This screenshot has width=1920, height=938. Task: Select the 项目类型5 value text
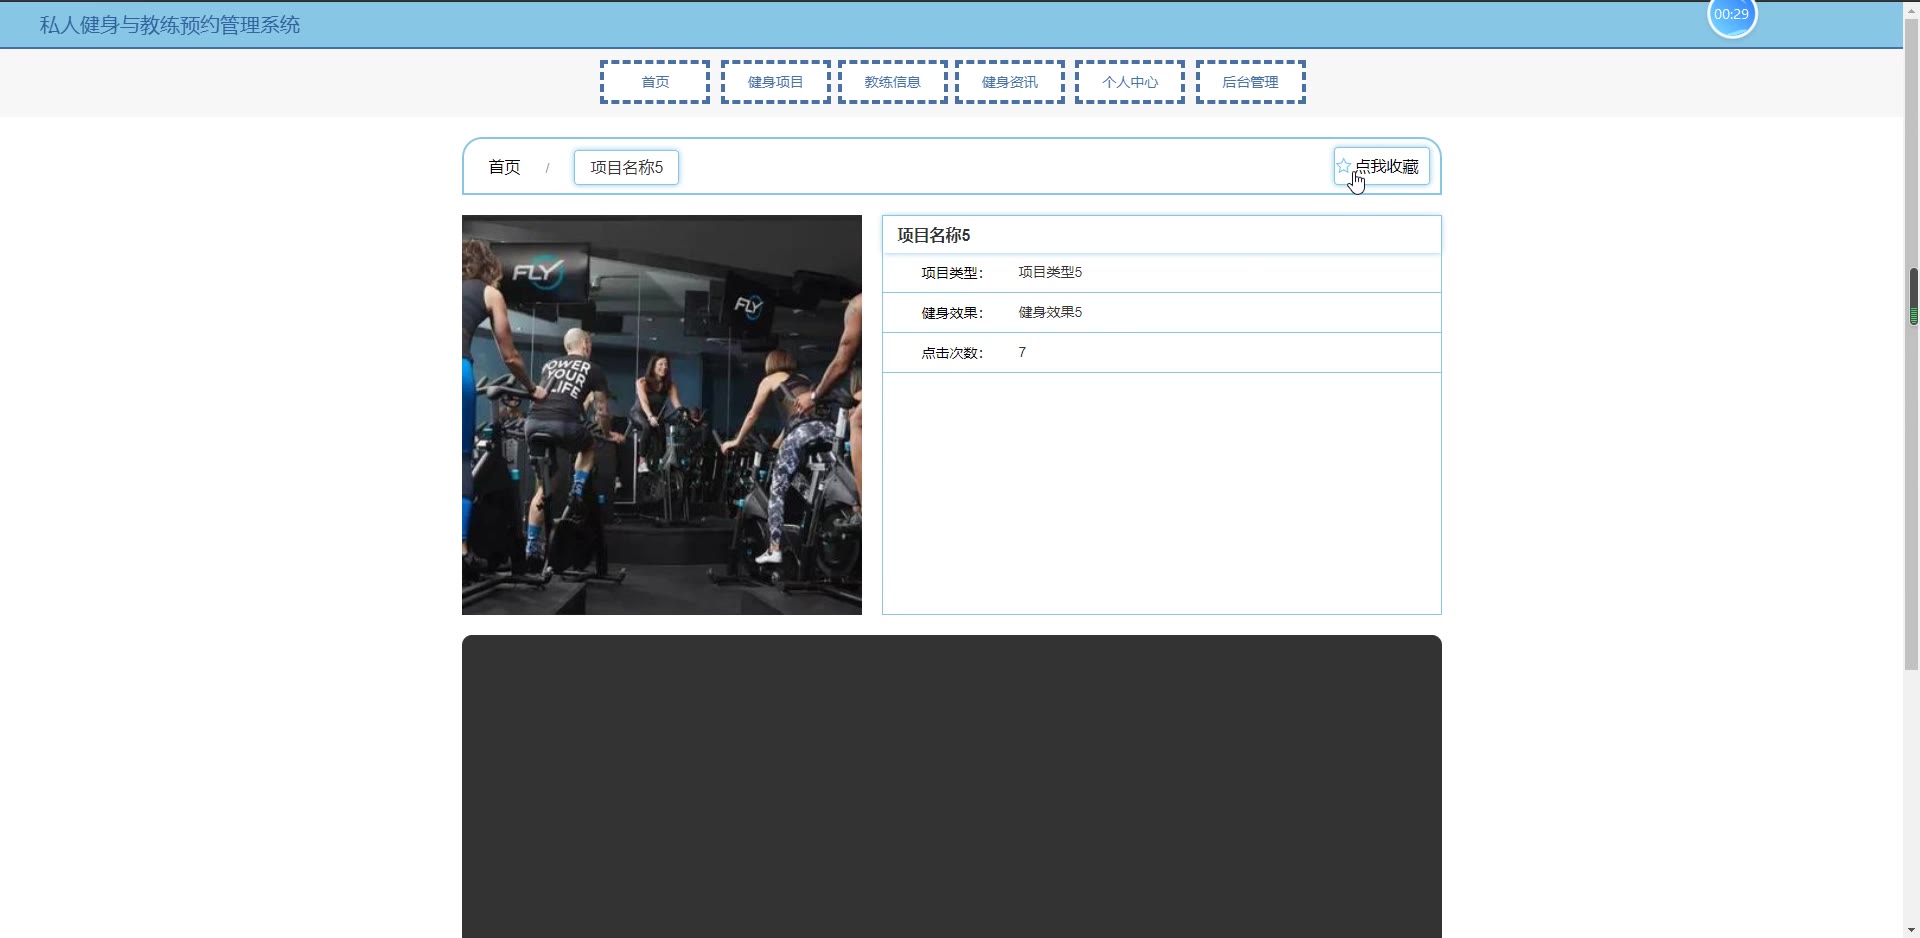point(1050,272)
